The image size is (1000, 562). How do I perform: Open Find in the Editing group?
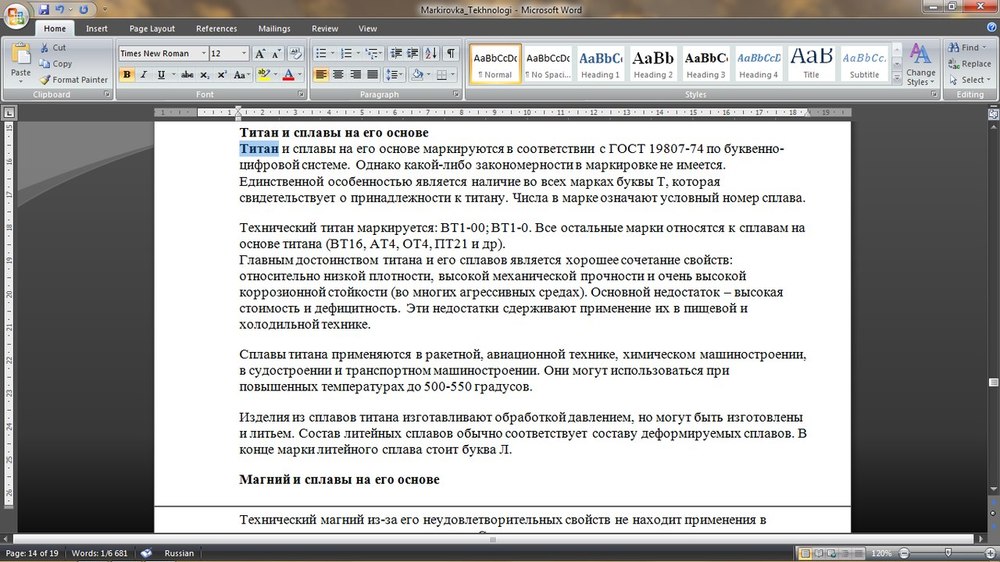pos(964,48)
